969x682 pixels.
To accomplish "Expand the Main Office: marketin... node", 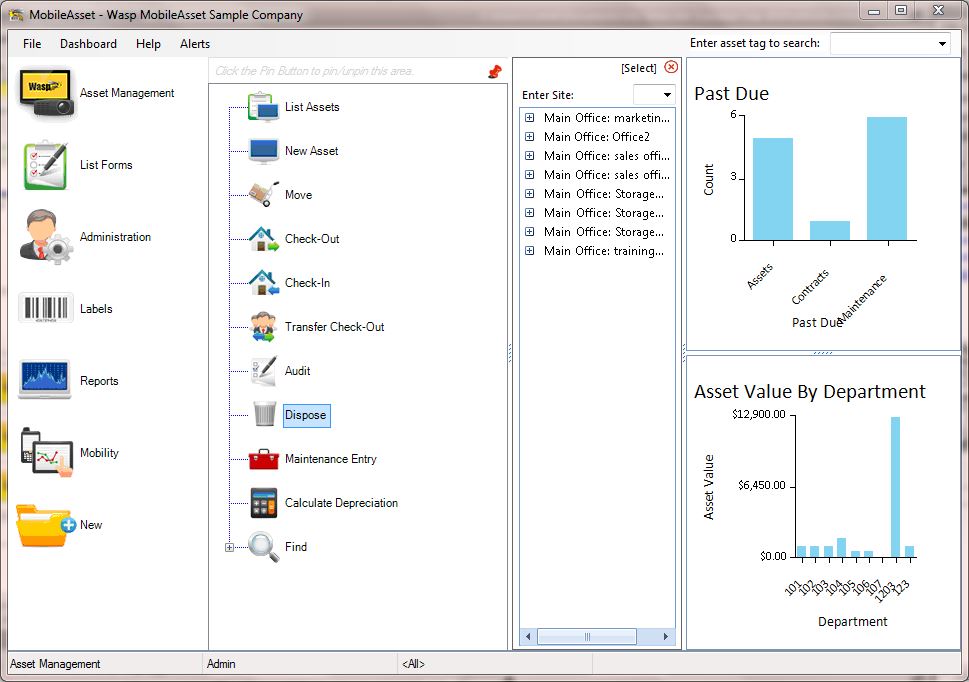I will pyautogui.click(x=530, y=117).
